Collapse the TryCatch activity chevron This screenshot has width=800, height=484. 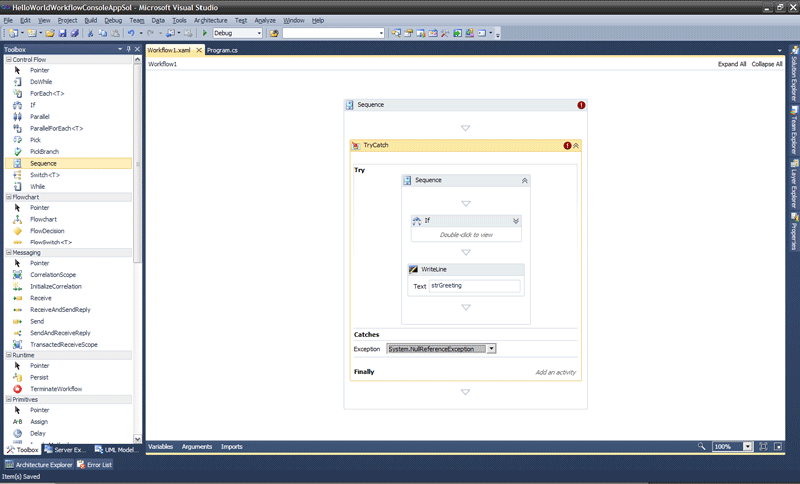click(576, 145)
